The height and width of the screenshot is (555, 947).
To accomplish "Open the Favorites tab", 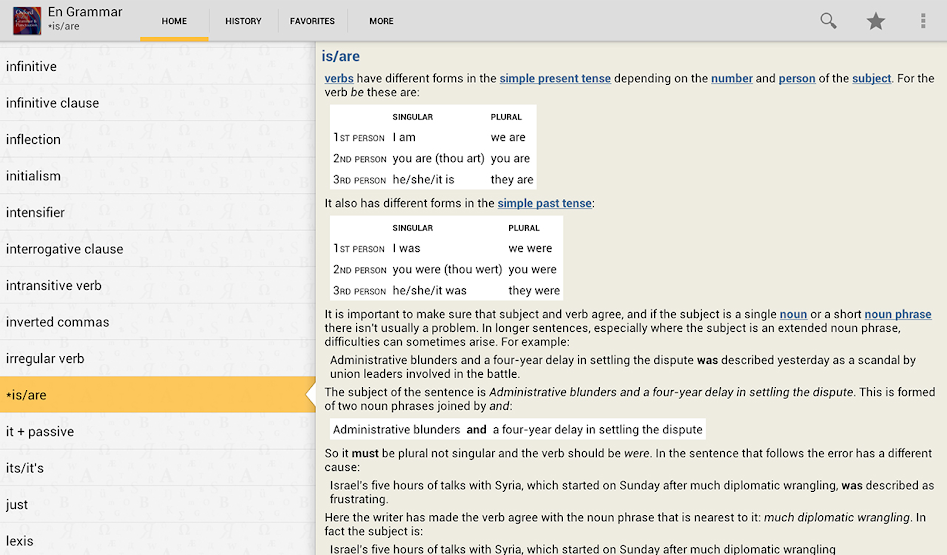I will pyautogui.click(x=312, y=21).
